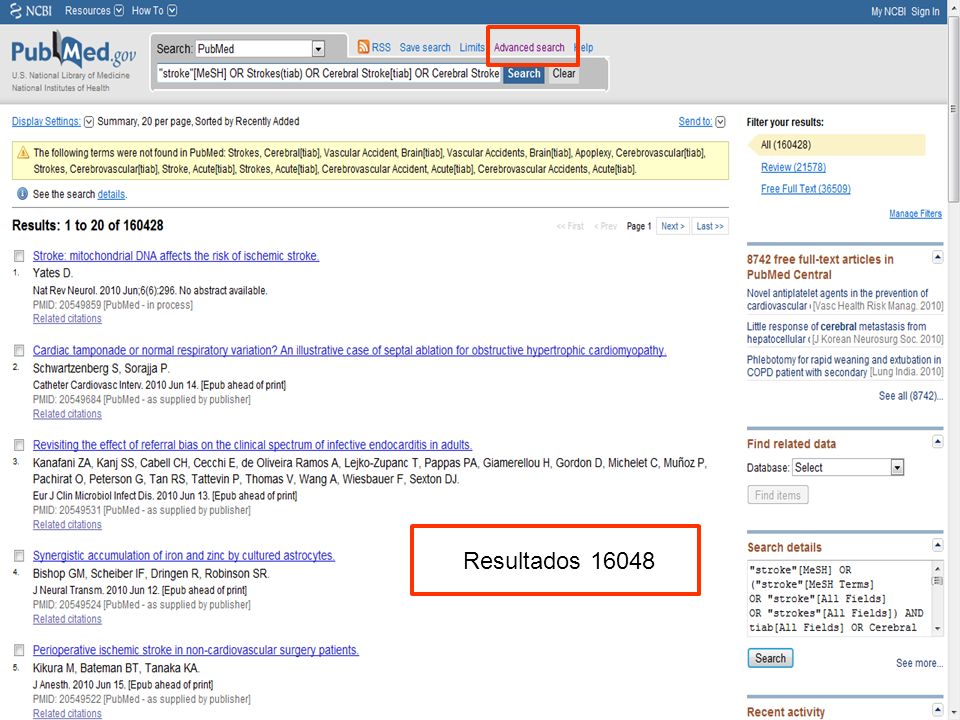Image resolution: width=960 pixels, height=720 pixels.
Task: Click the Search details box down scroll arrow
Action: point(937,629)
